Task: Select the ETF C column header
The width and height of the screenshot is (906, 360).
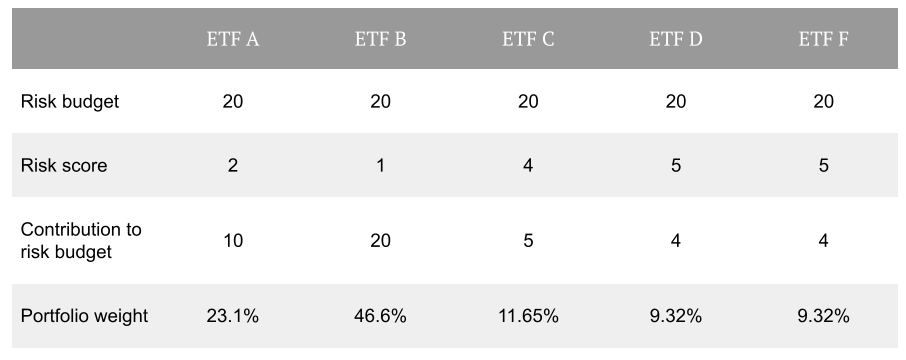Action: (x=528, y=39)
